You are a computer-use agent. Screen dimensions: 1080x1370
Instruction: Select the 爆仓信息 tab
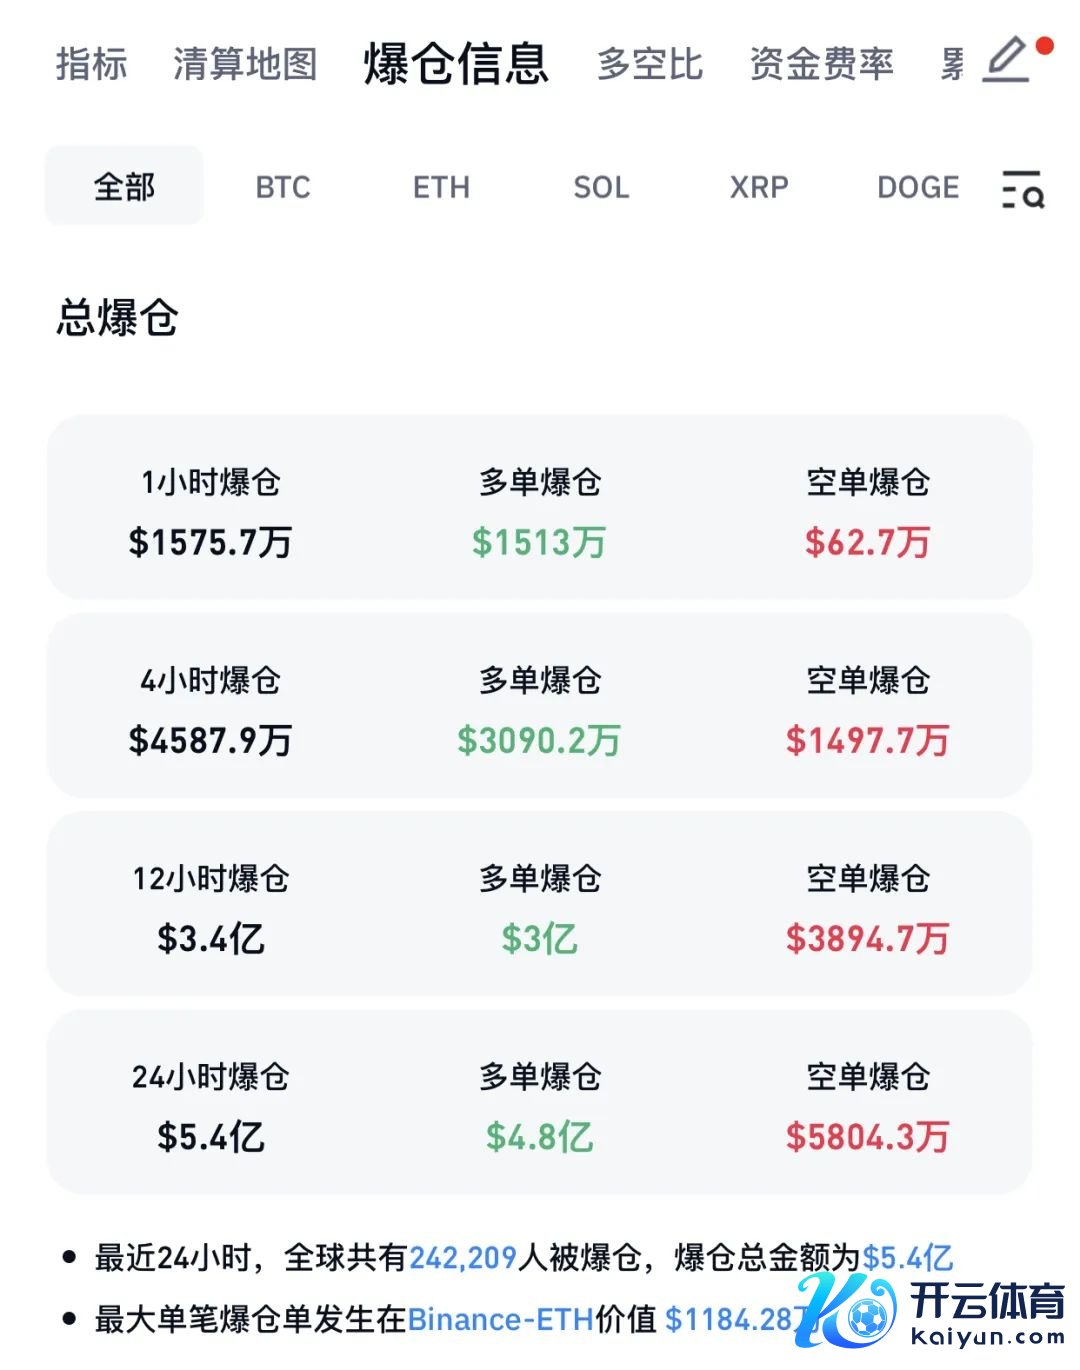(456, 64)
